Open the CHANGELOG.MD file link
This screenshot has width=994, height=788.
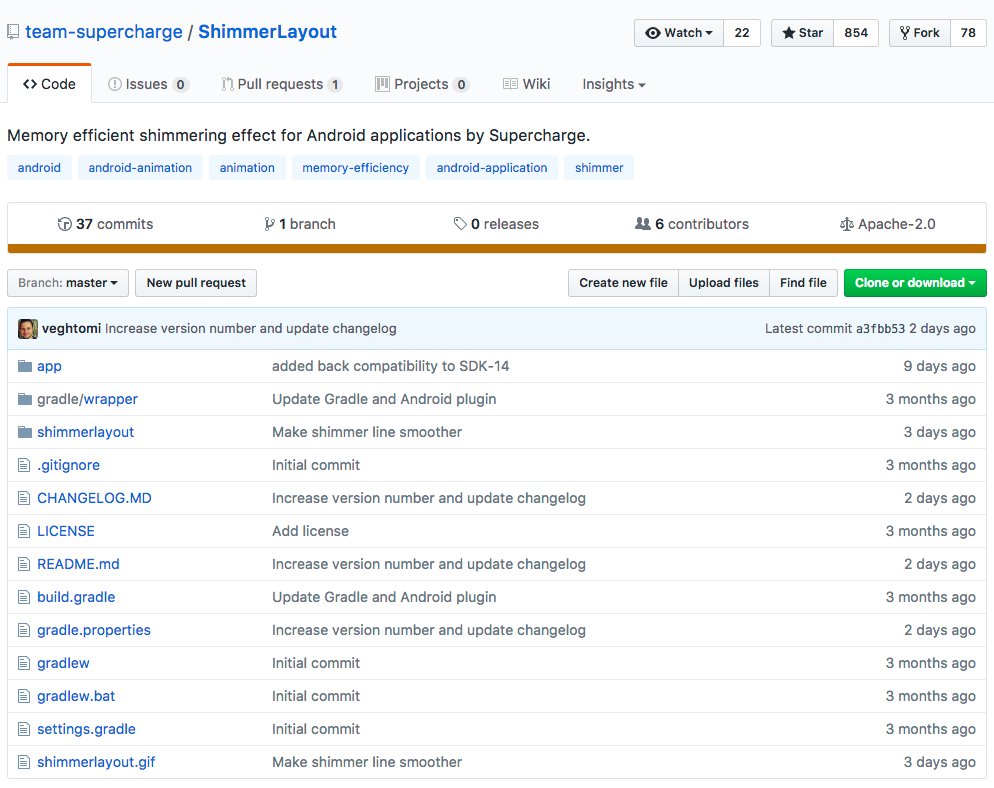[x=94, y=498]
